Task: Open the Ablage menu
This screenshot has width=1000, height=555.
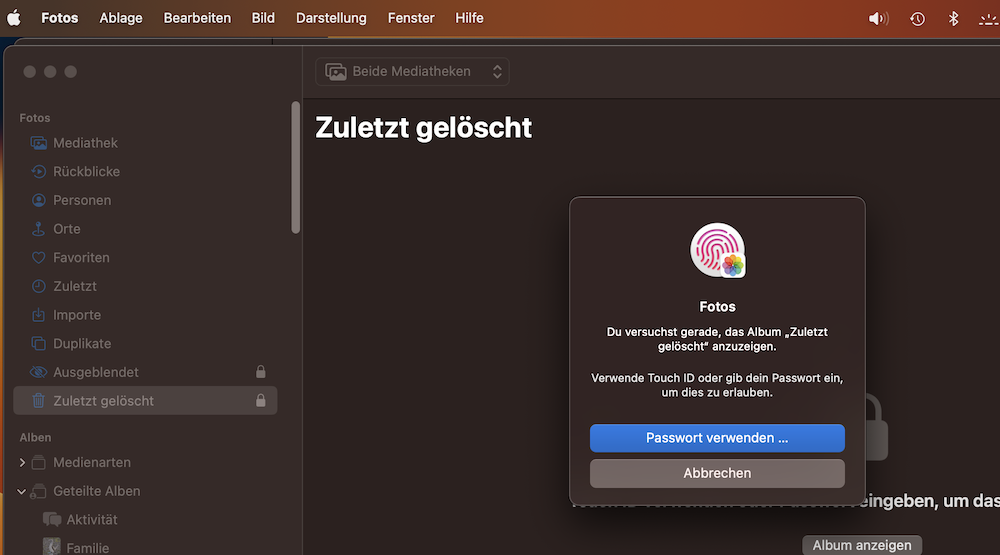Action: coord(121,18)
